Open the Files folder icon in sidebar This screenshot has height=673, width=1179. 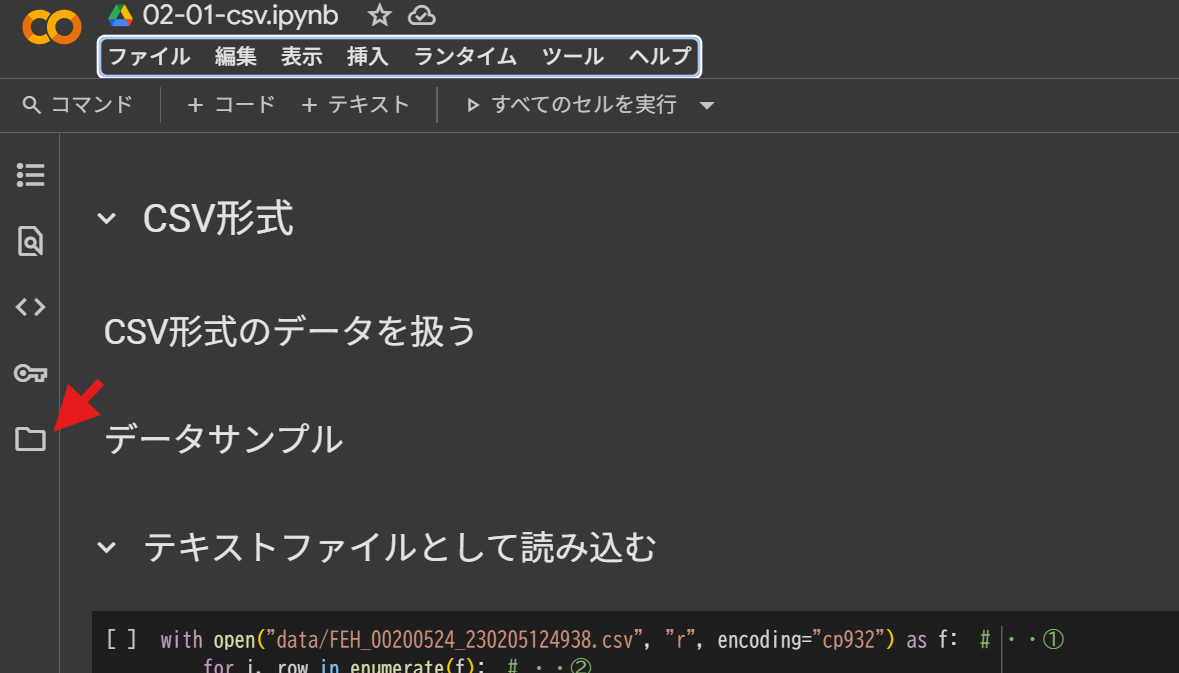pos(31,439)
